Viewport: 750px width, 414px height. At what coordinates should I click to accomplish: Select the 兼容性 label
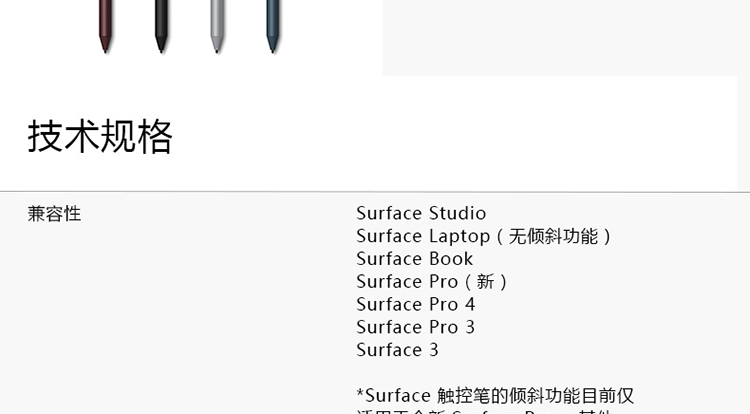(x=54, y=213)
